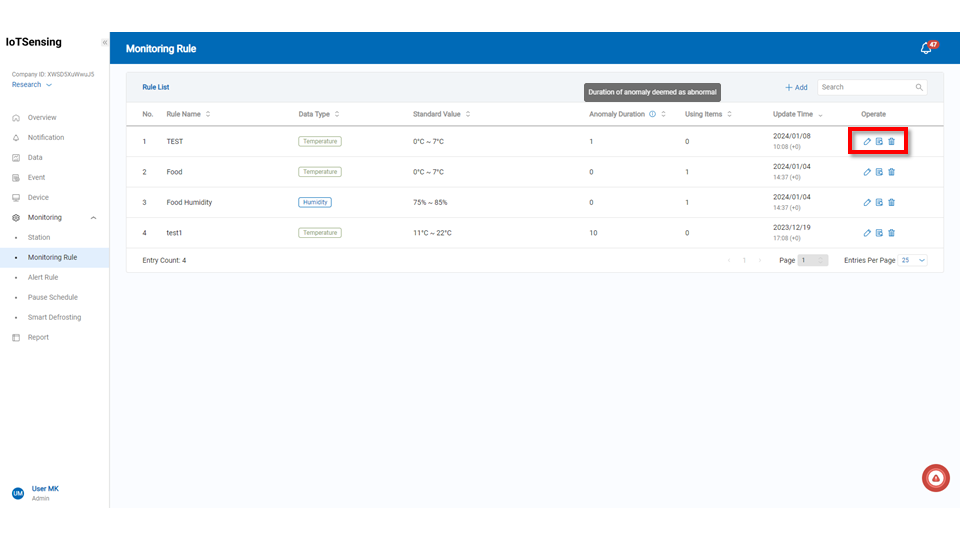
Task: Collapse the Monitoring menu section
Action: point(93,217)
